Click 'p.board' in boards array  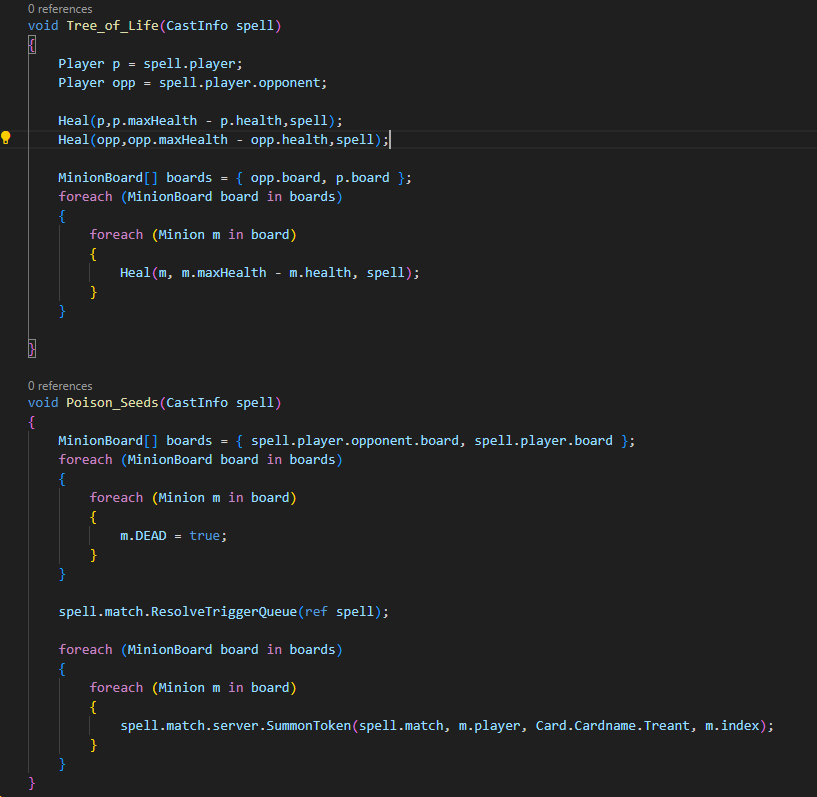362,178
